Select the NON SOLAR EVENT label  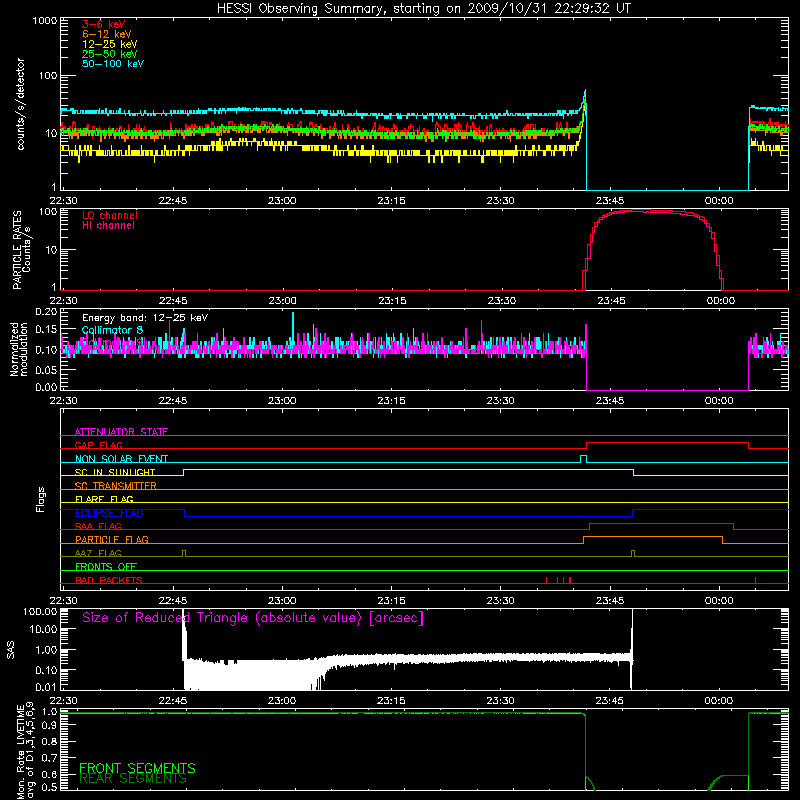coord(121,459)
